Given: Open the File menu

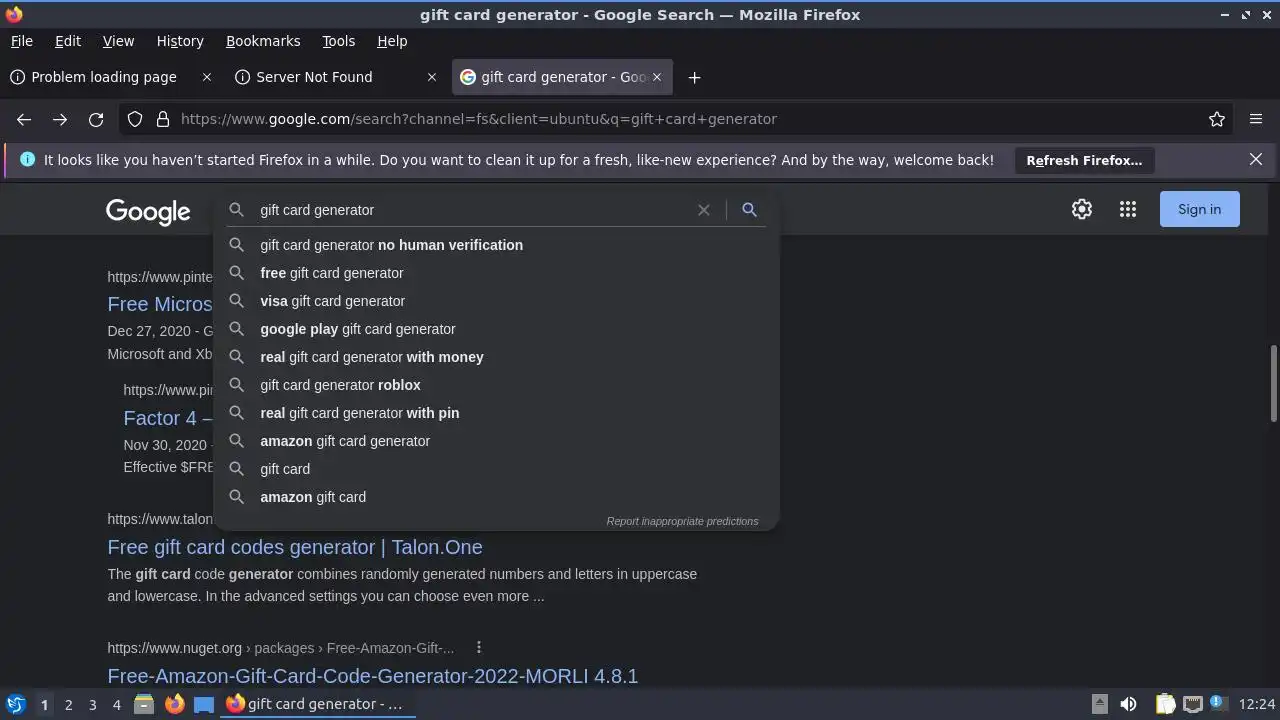Looking at the screenshot, I should point(21,41).
